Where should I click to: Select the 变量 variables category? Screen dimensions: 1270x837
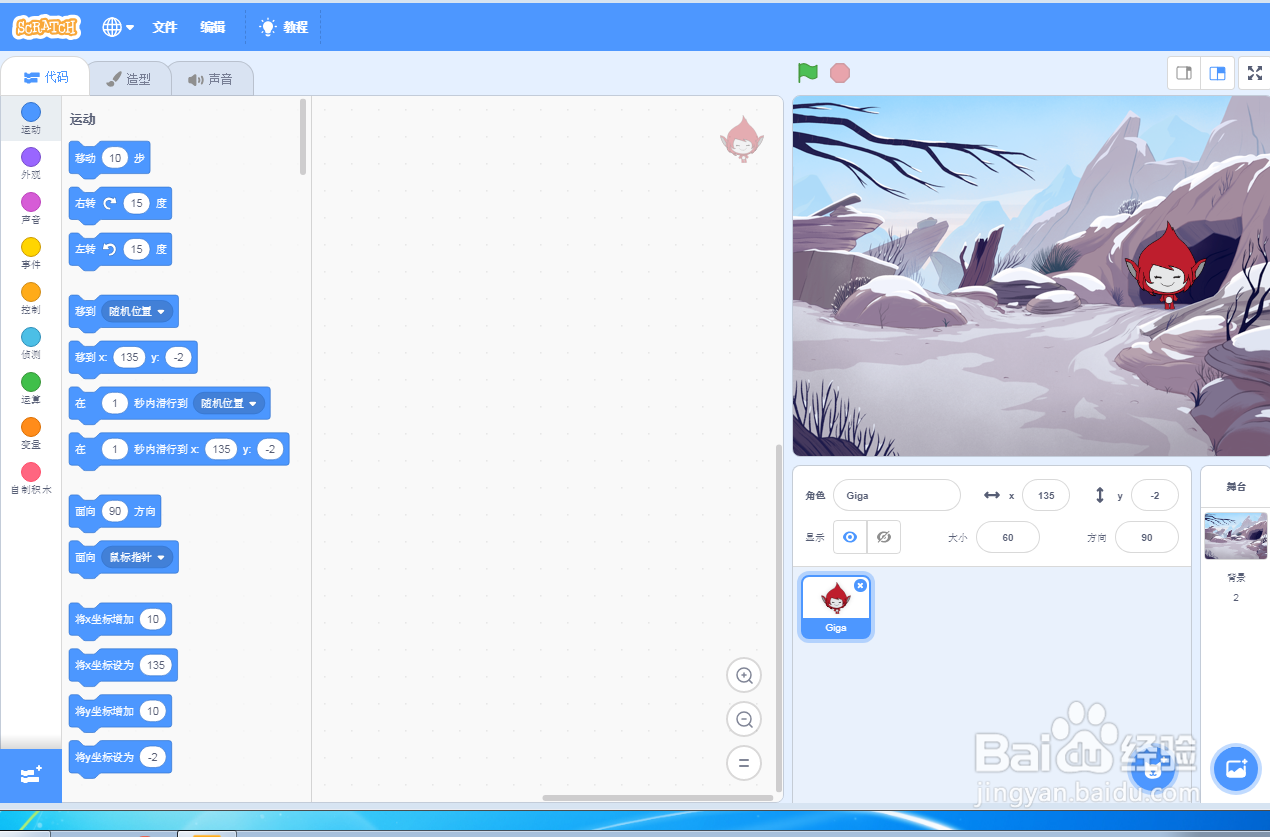coord(31,433)
